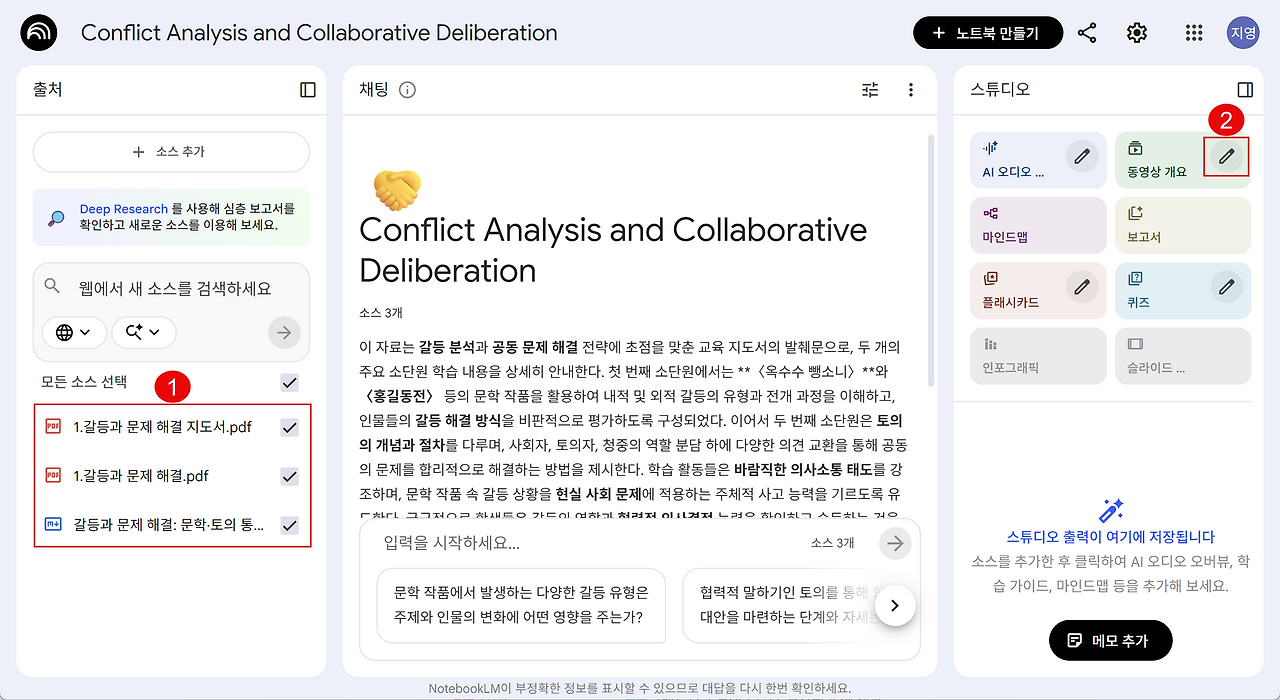
Task: Click the PDF icon of 1.갈등과 문제 해결.pdf
Action: [x=53, y=475]
